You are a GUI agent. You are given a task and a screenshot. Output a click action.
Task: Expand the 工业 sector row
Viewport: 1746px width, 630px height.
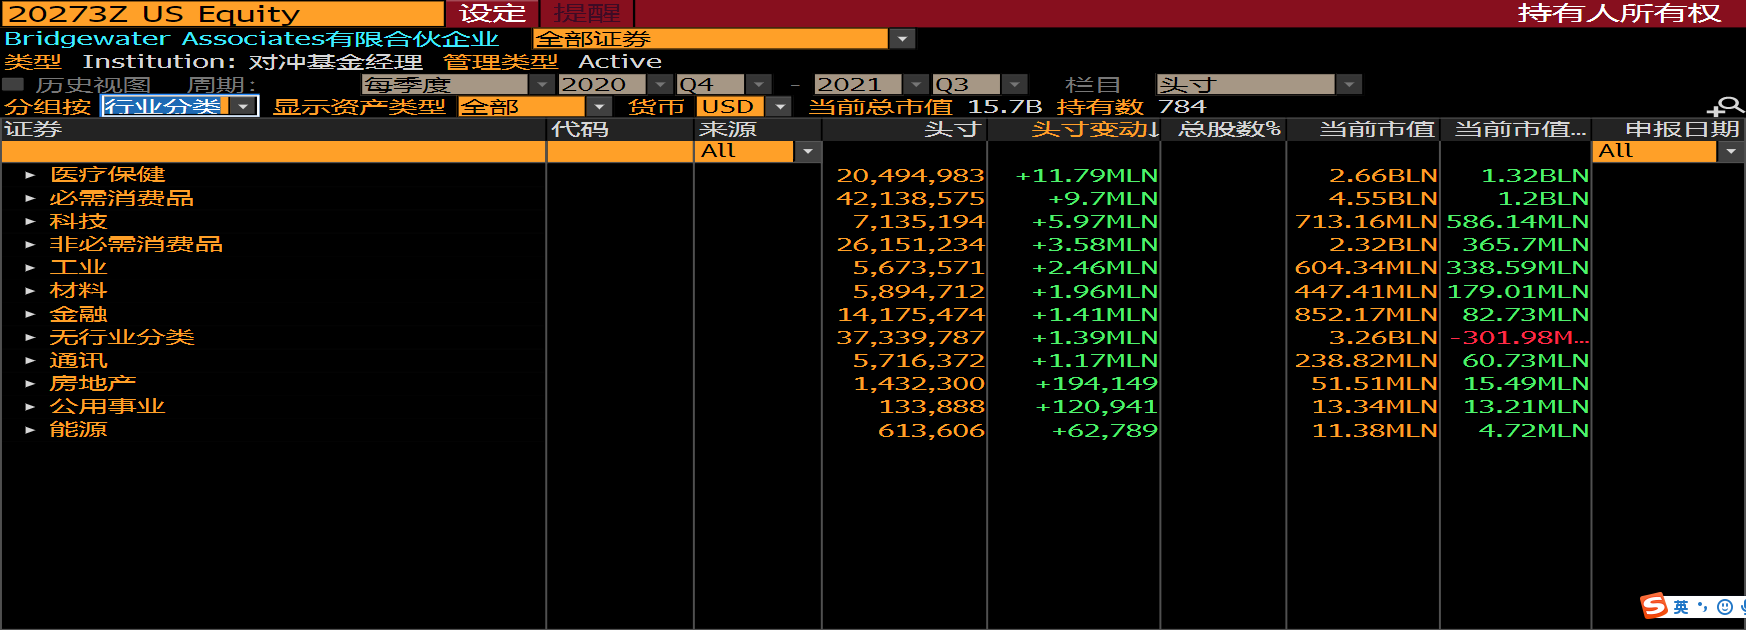click(x=30, y=267)
